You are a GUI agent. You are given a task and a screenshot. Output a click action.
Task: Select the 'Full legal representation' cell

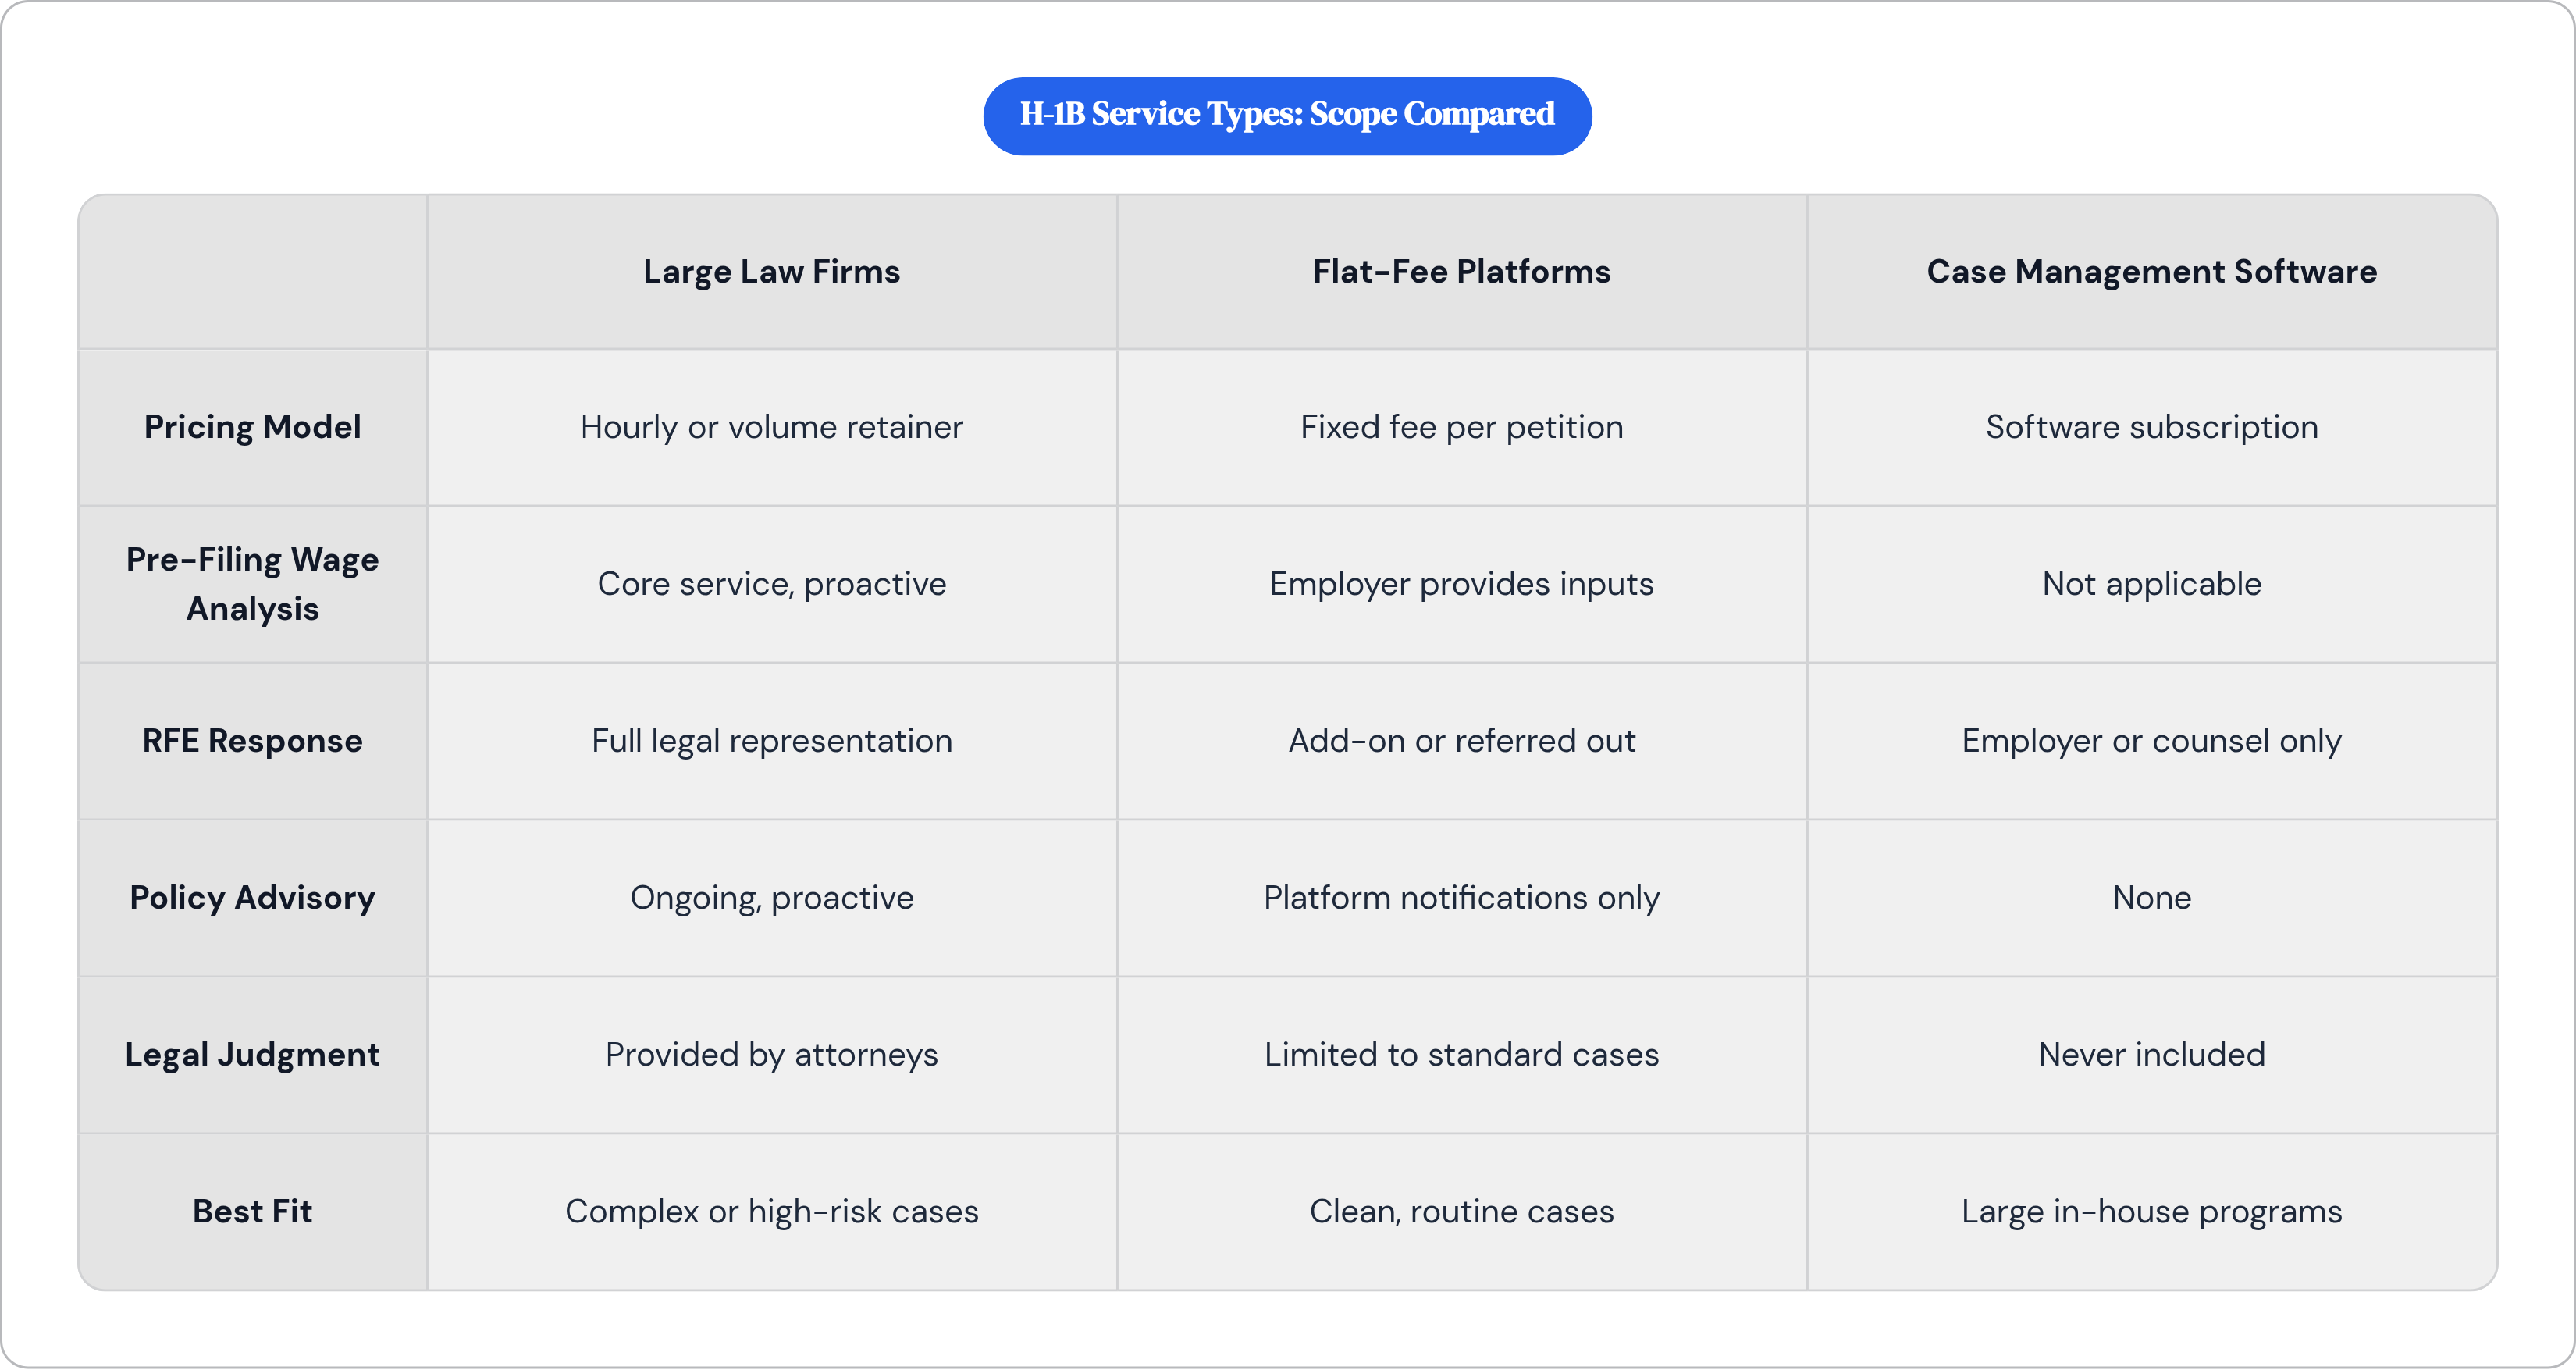(x=772, y=741)
